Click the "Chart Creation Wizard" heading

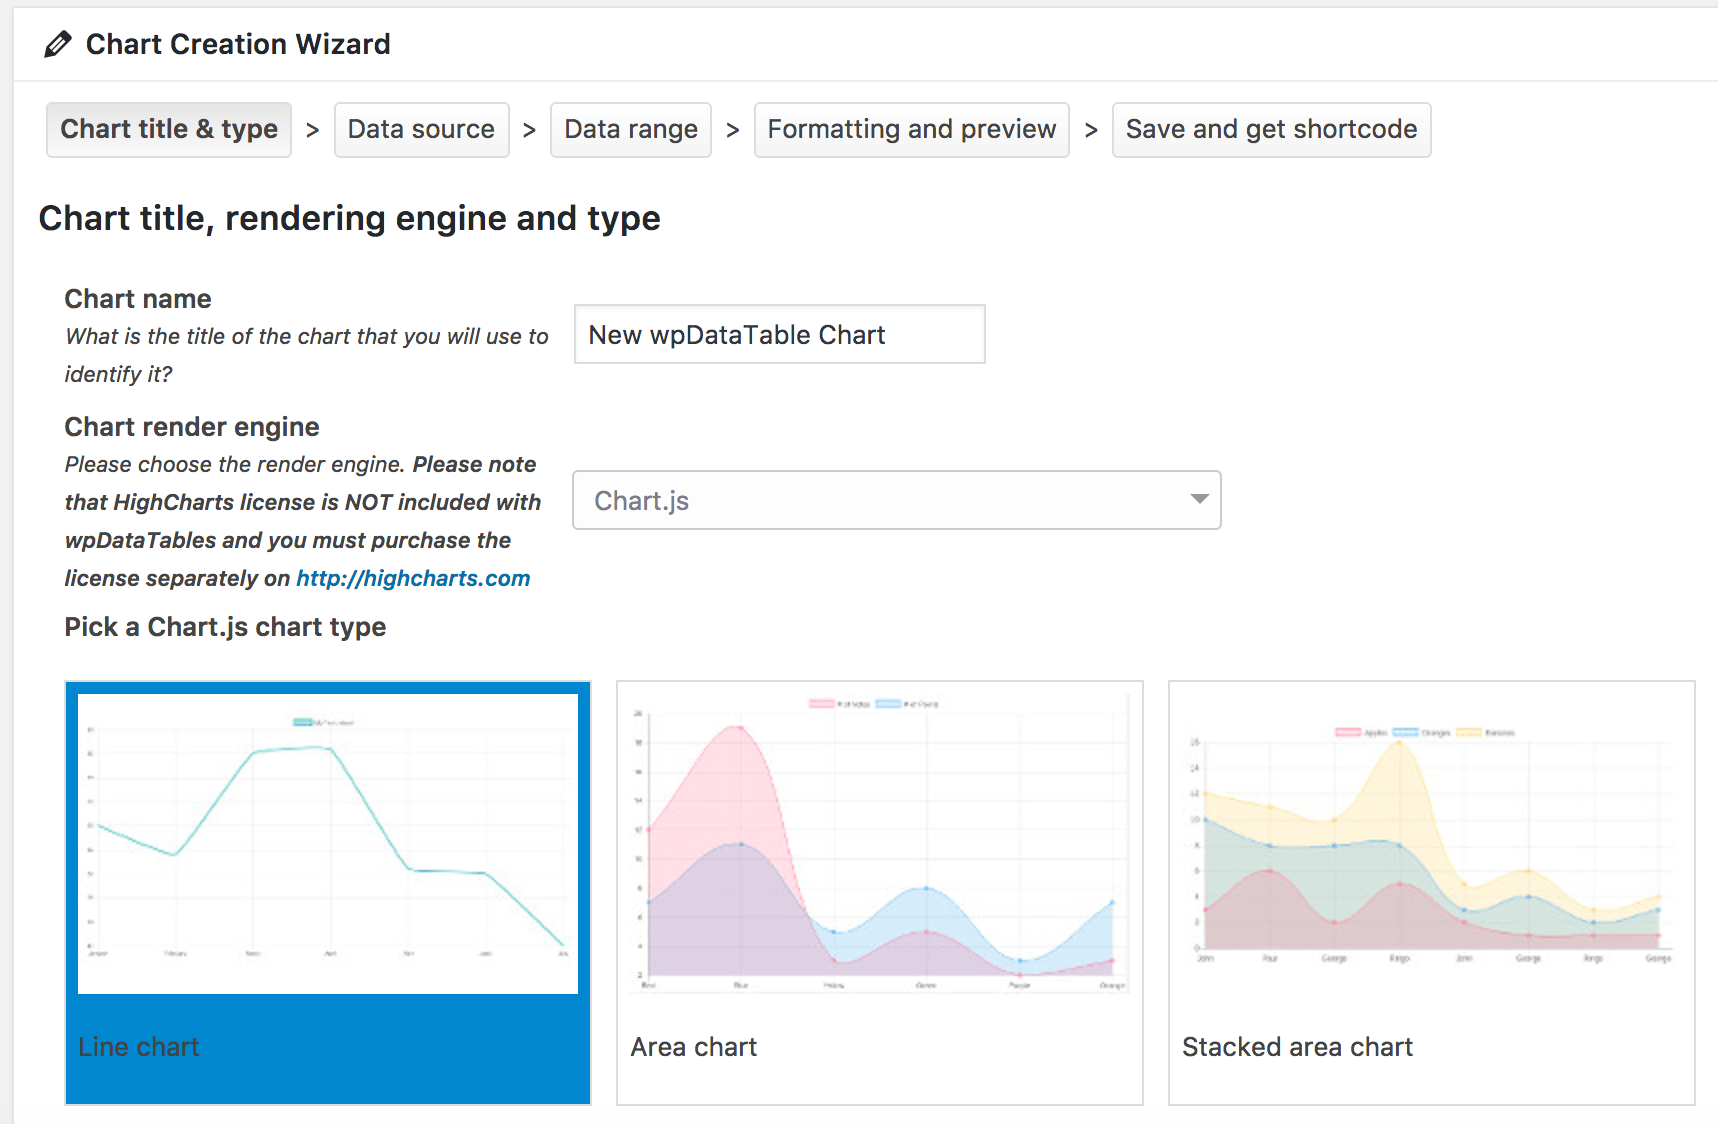pyautogui.click(x=238, y=44)
